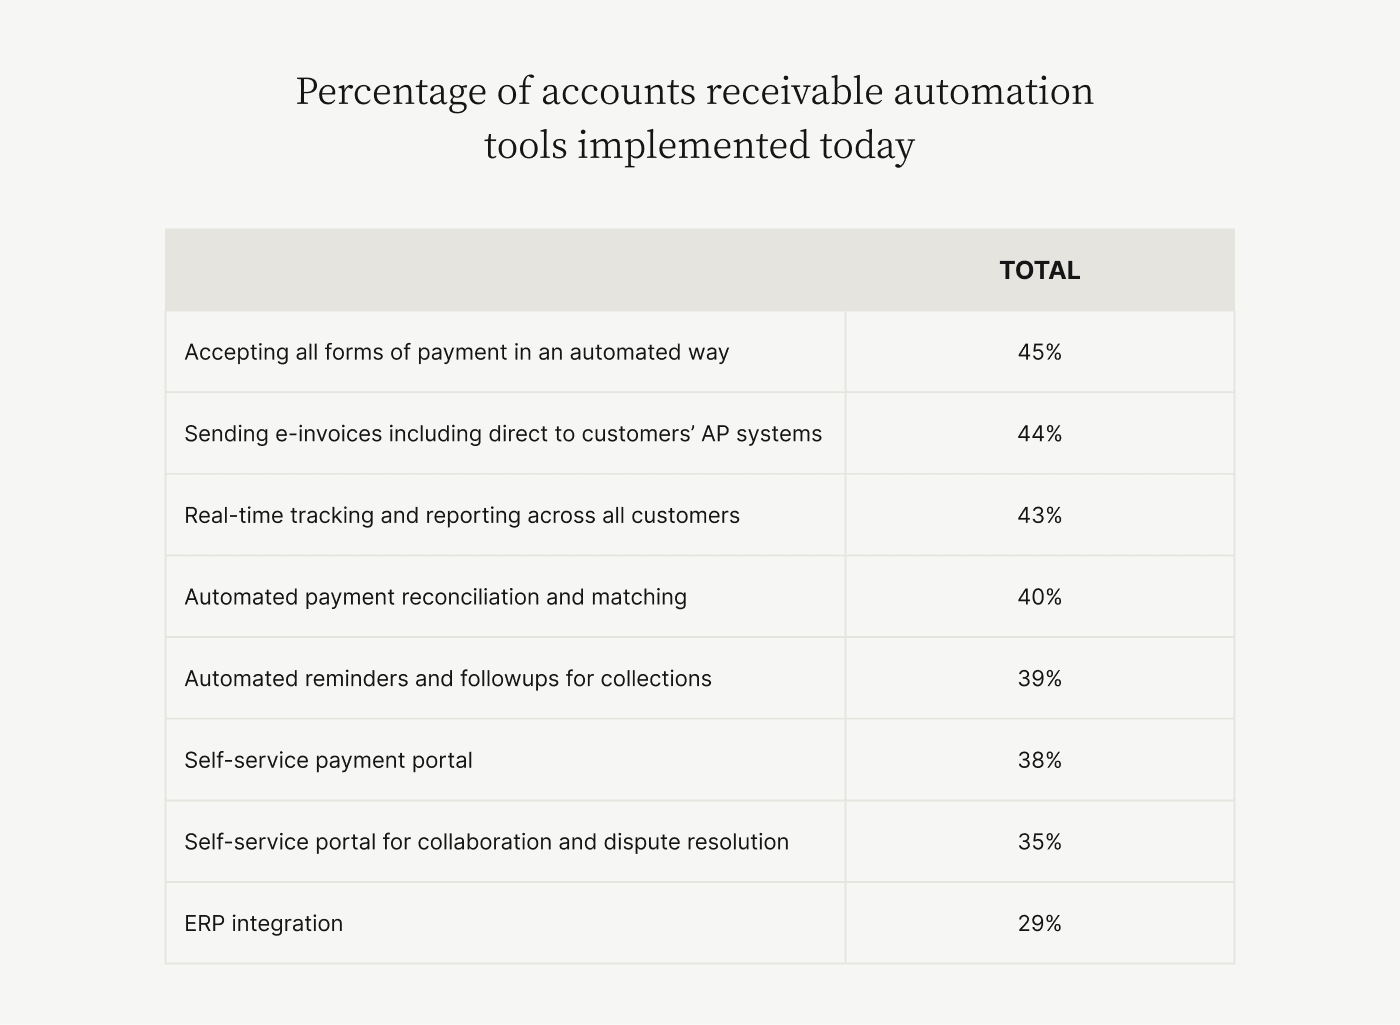Select the 38% value cell
This screenshot has height=1025, width=1400.
[1039, 761]
